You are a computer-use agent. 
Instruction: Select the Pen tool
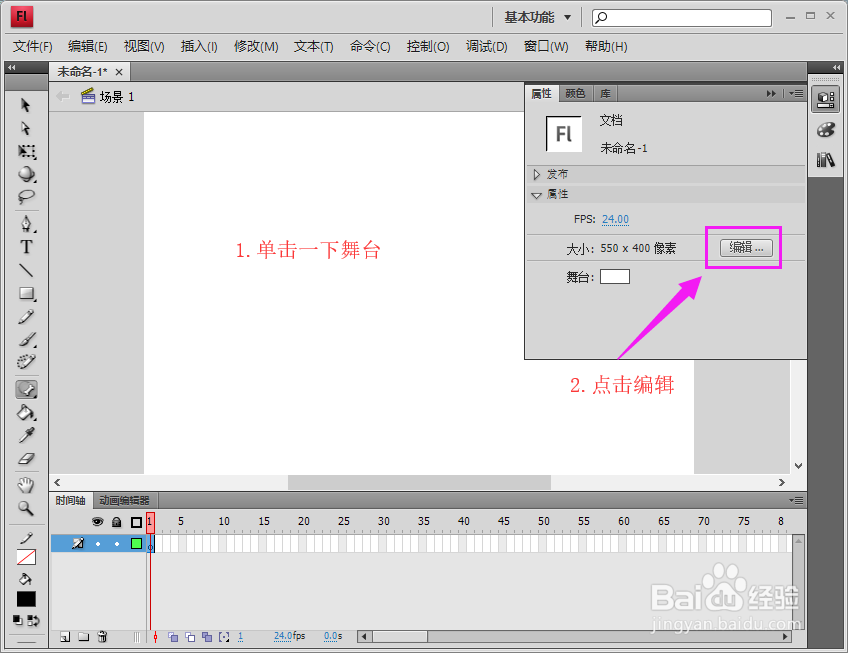point(26,223)
